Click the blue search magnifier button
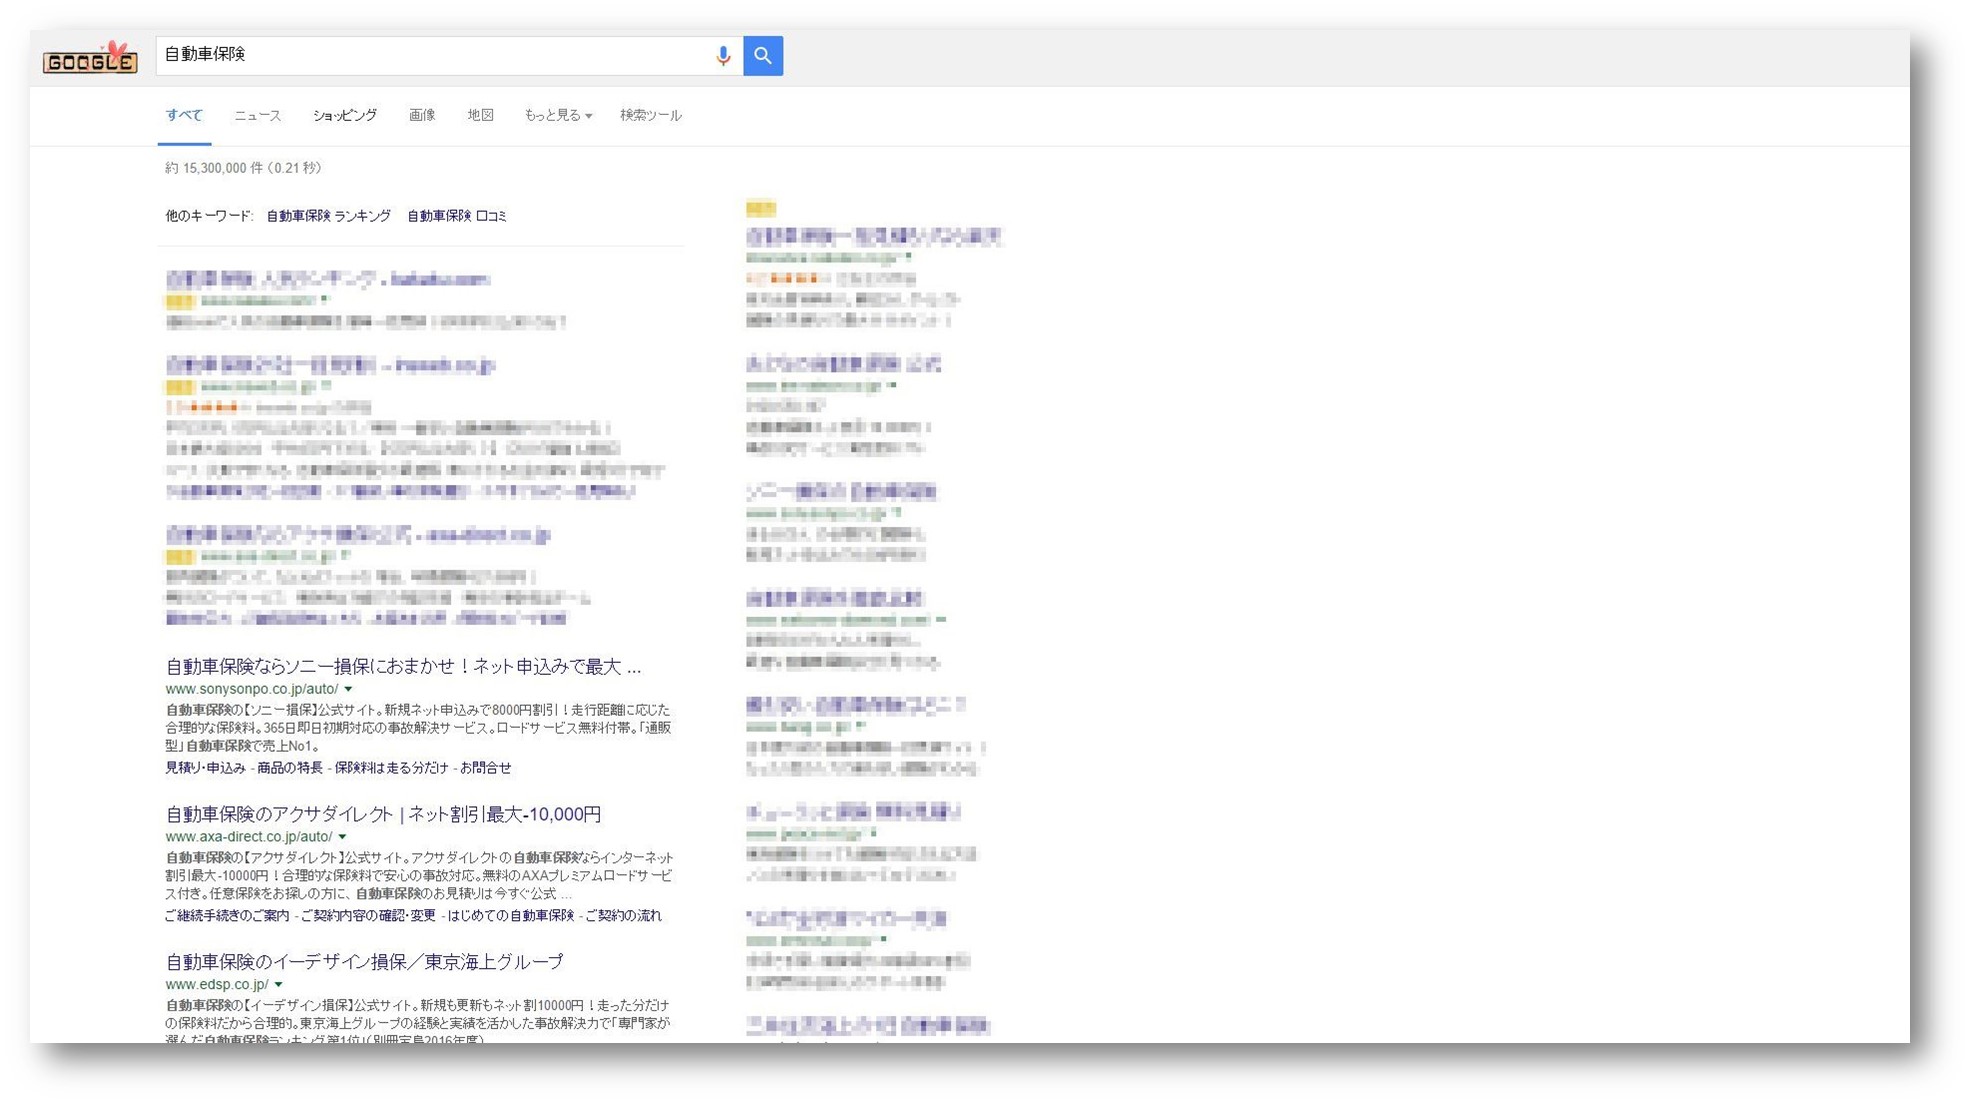 (x=763, y=56)
